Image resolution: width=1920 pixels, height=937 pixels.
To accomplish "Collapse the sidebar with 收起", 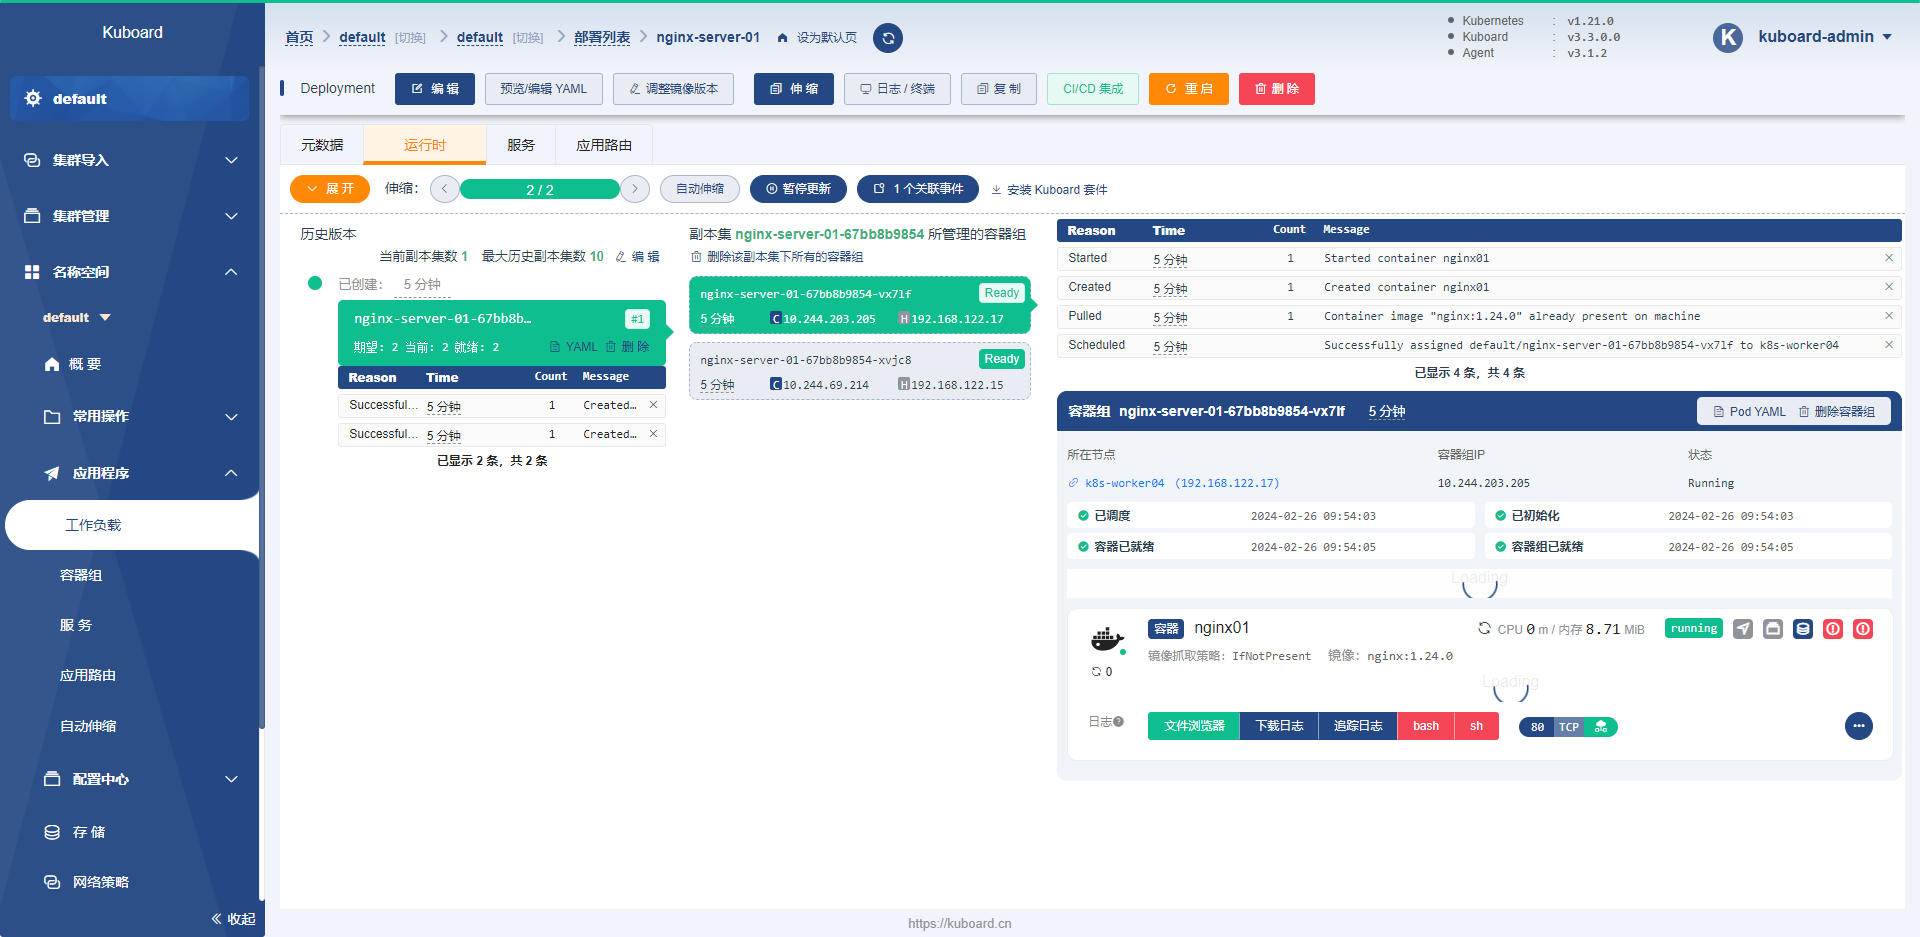I will pyautogui.click(x=233, y=919).
